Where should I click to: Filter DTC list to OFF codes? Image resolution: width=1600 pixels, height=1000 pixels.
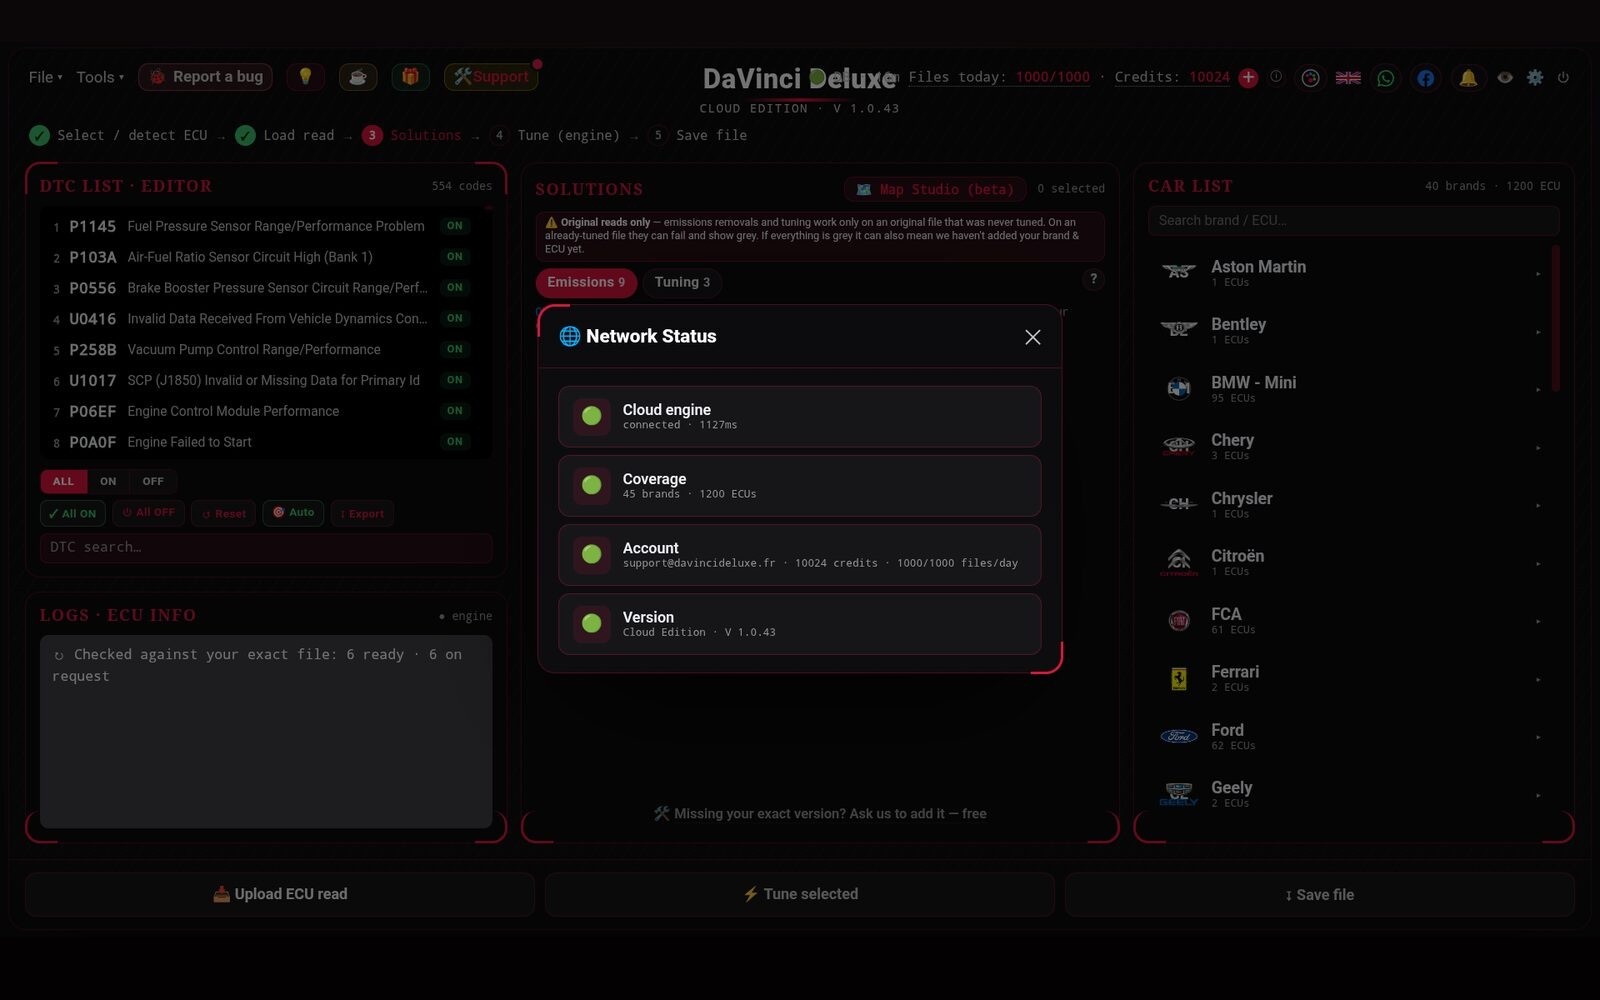pyautogui.click(x=153, y=481)
